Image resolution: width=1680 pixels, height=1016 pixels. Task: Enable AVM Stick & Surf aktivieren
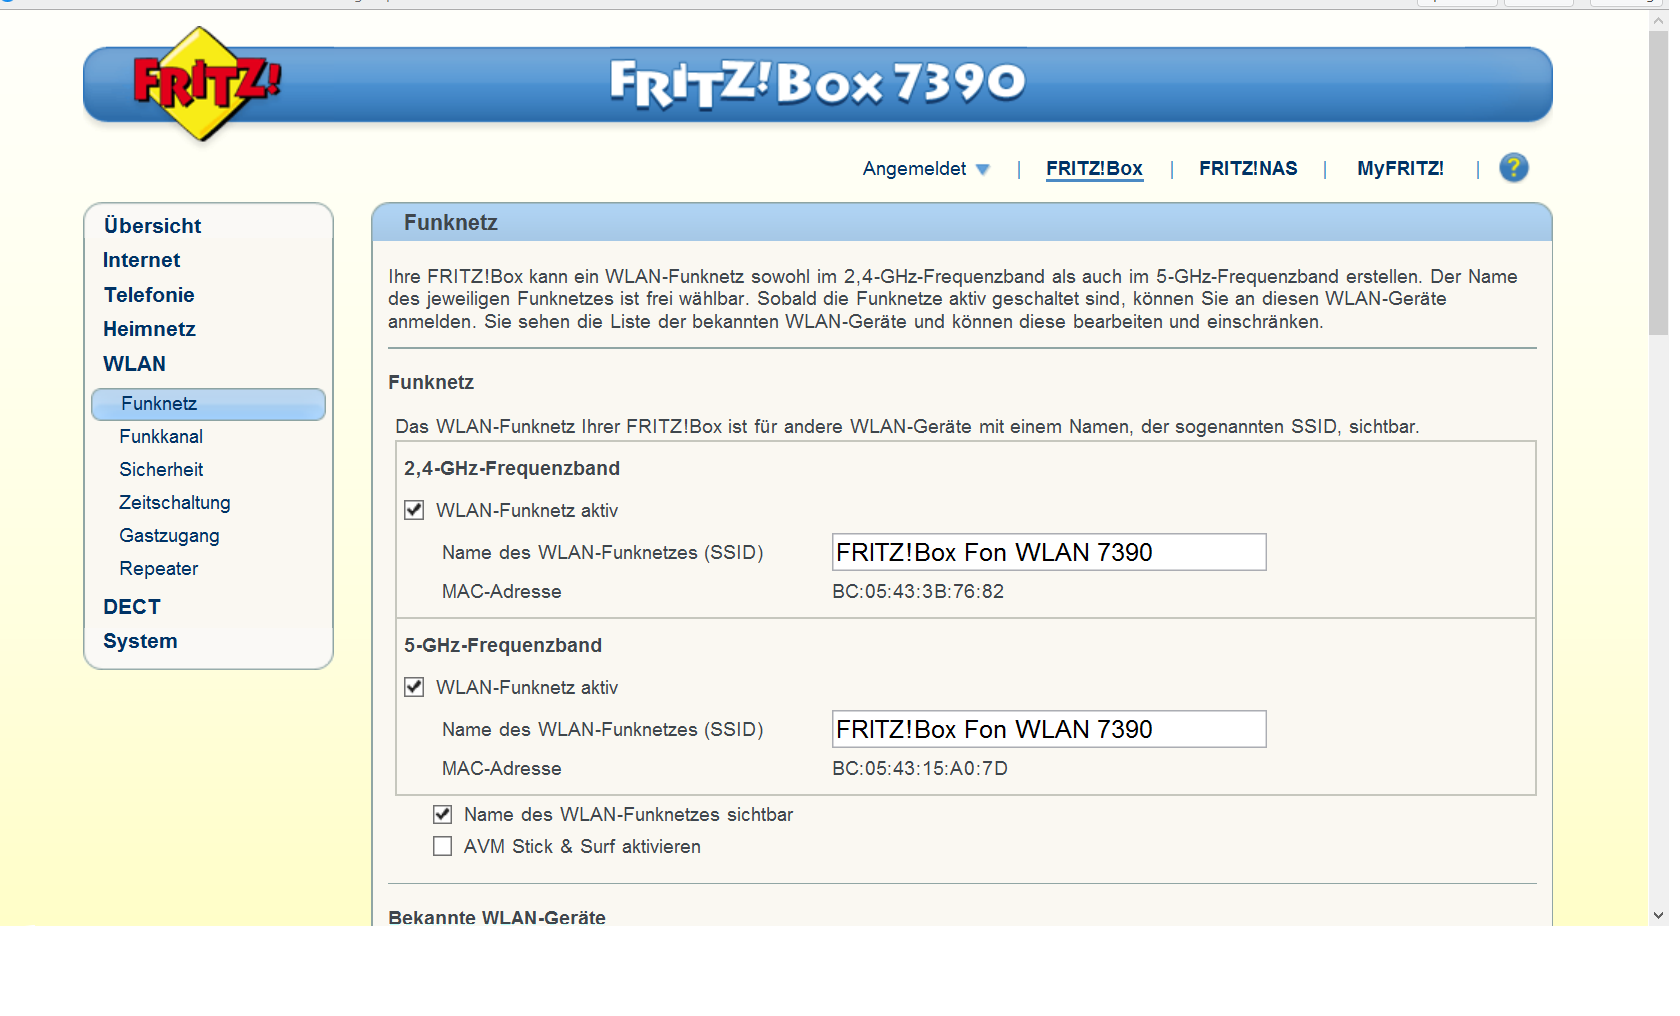442,846
